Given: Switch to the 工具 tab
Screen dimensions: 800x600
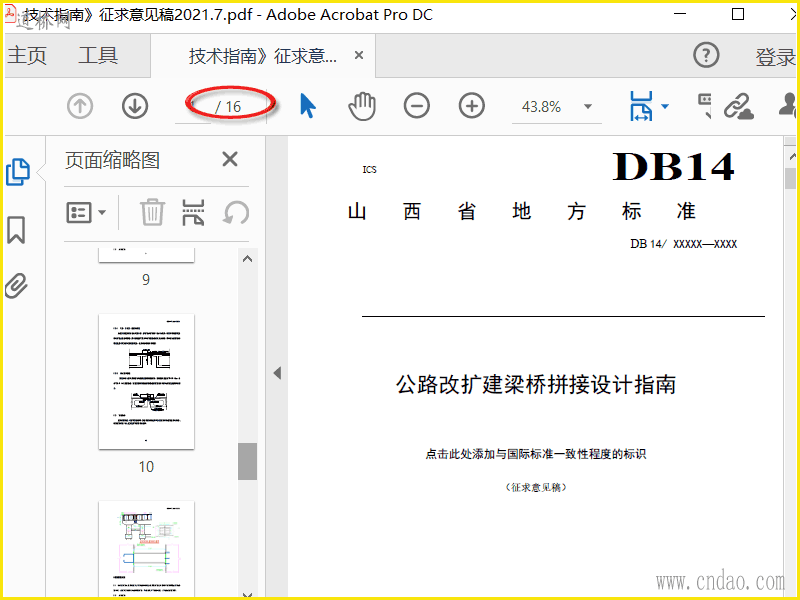Looking at the screenshot, I should pyautogui.click(x=98, y=56).
